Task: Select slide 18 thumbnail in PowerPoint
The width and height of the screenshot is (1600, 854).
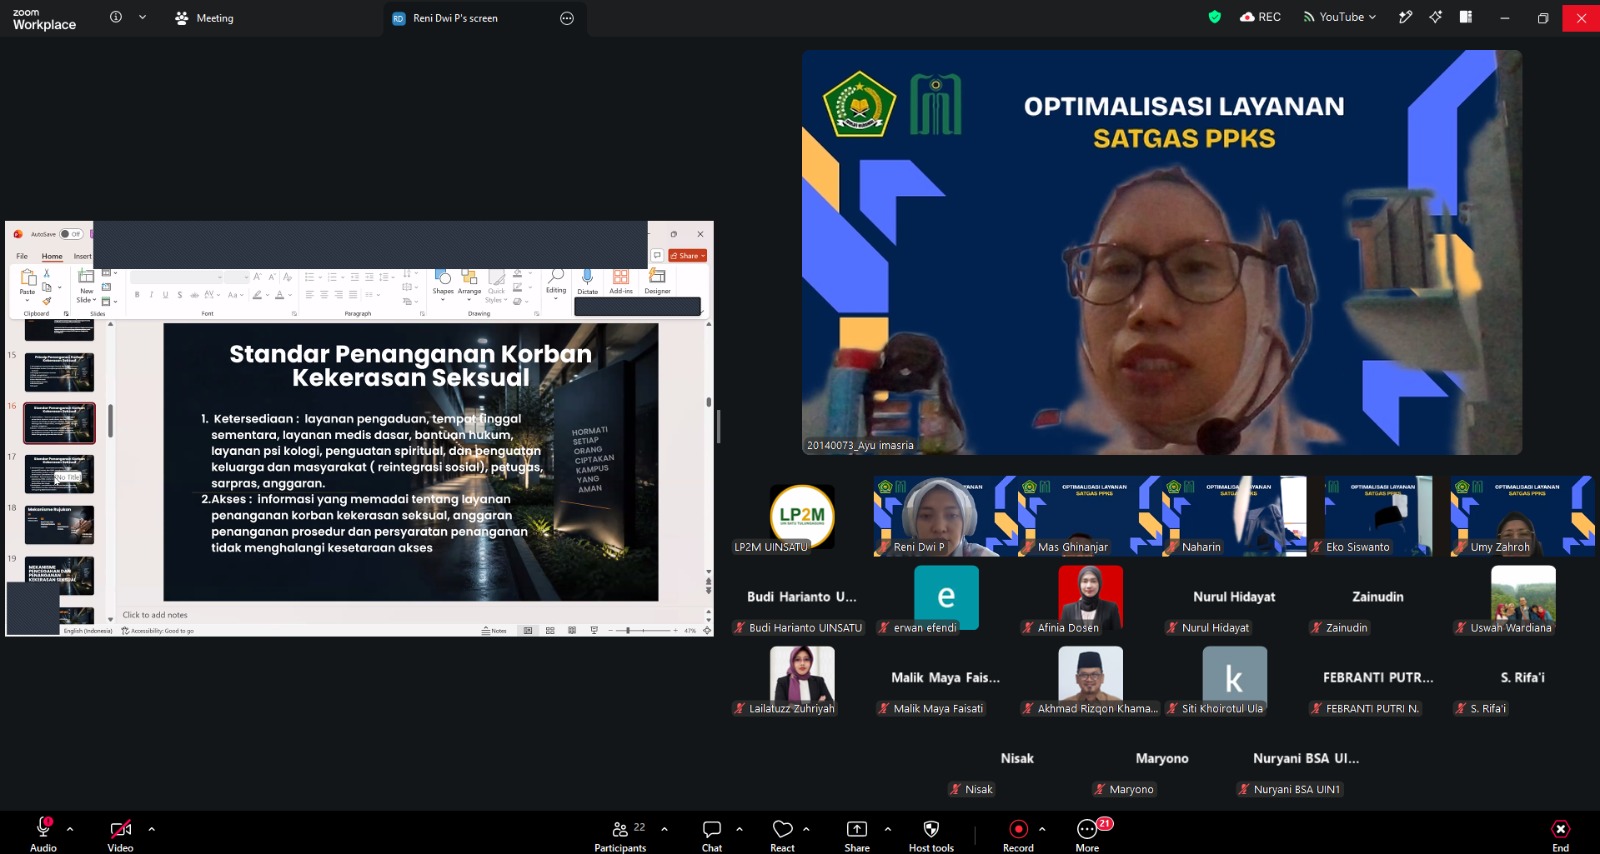Action: 60,525
